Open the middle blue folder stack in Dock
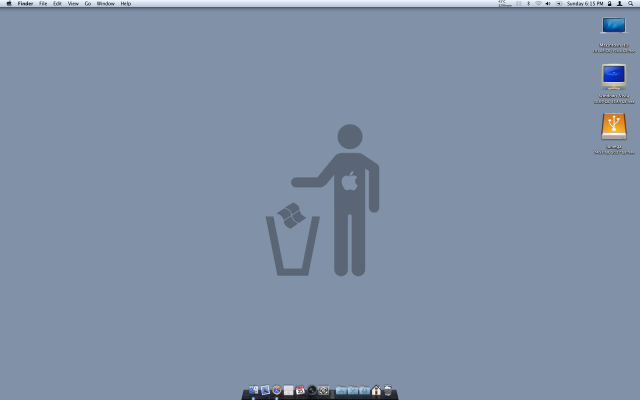Image resolution: width=640 pixels, height=400 pixels. (x=353, y=391)
